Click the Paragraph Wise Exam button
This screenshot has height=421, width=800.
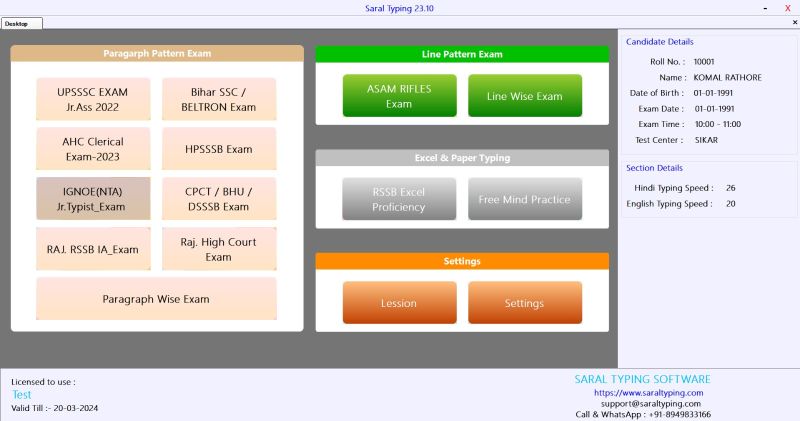156,299
